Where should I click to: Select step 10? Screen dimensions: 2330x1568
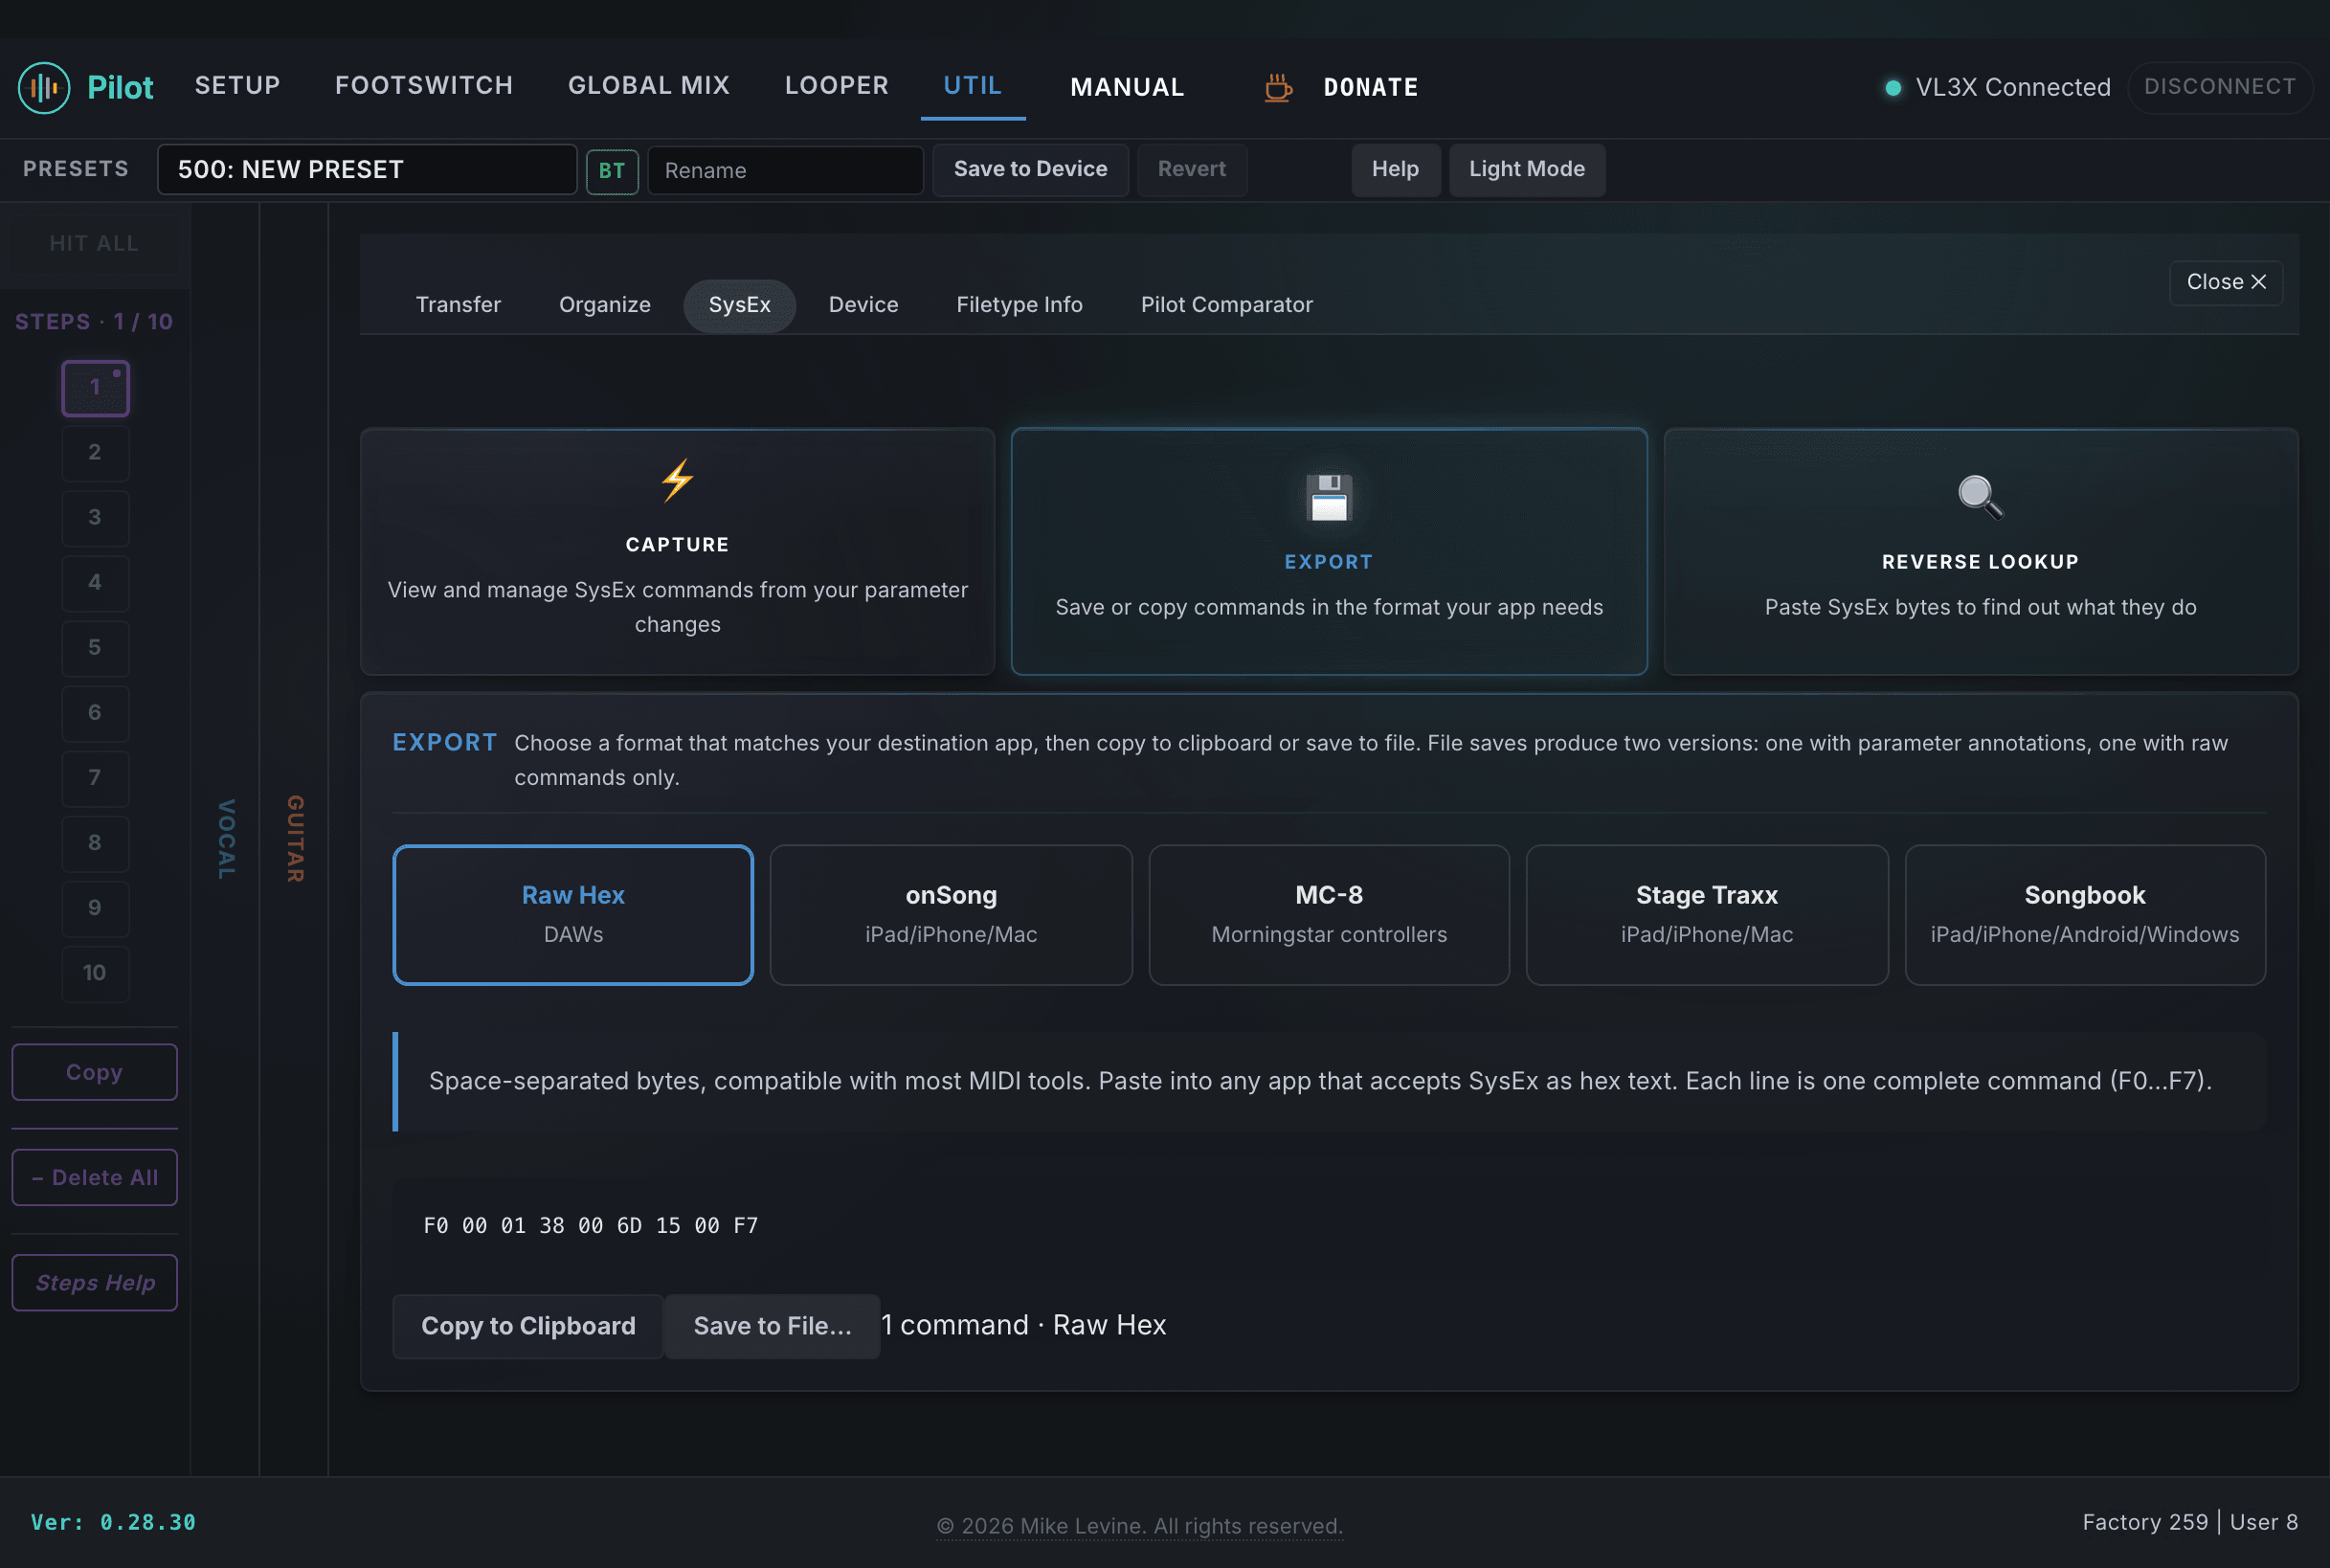pos(95,973)
